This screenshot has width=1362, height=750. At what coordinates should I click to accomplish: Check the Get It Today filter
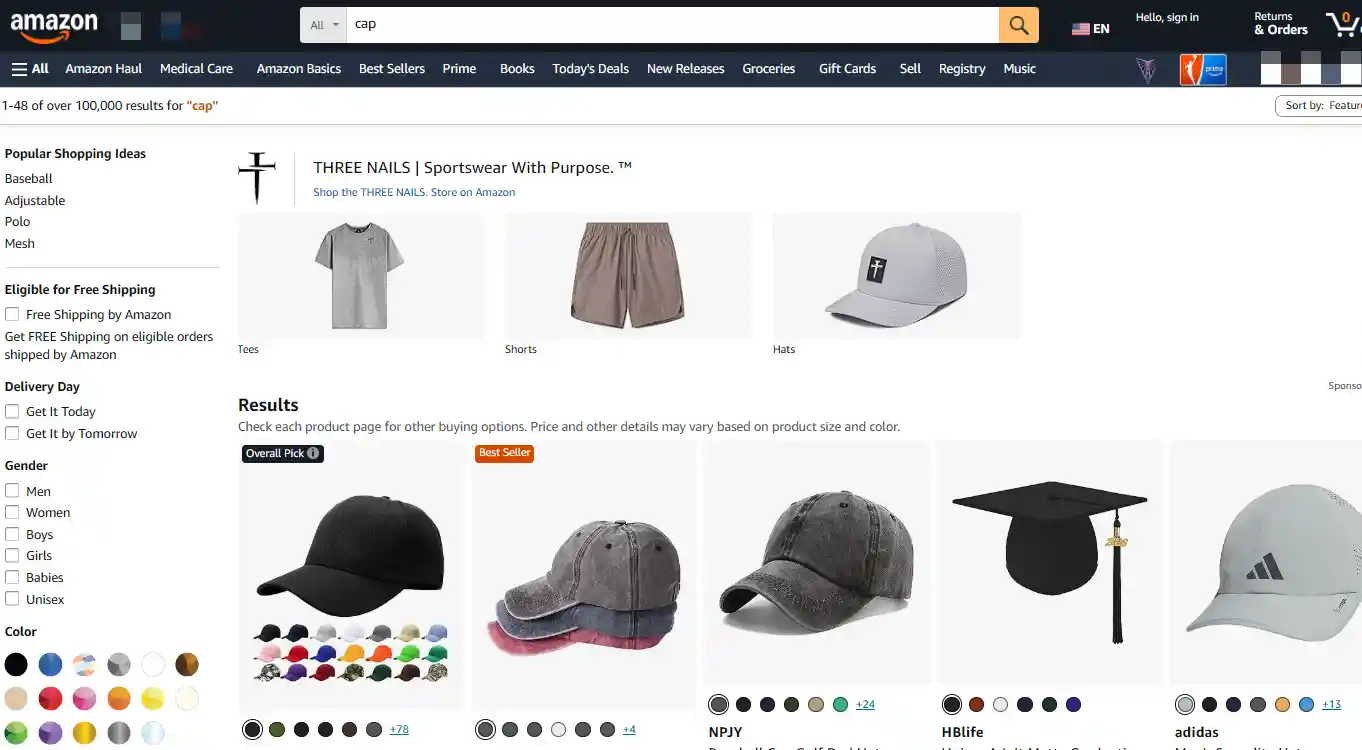coord(12,411)
